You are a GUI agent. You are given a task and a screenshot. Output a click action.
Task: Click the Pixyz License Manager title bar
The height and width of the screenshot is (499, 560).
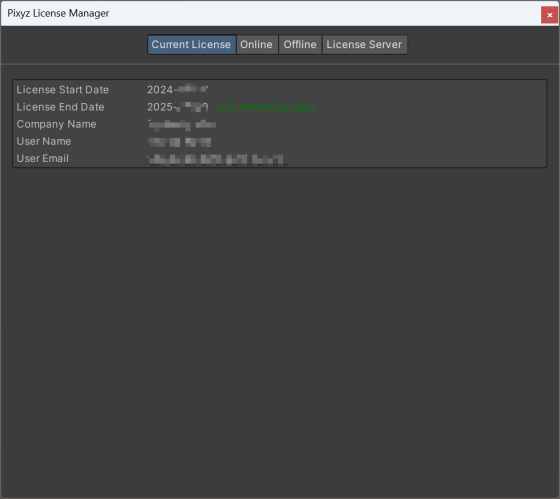[271, 14]
